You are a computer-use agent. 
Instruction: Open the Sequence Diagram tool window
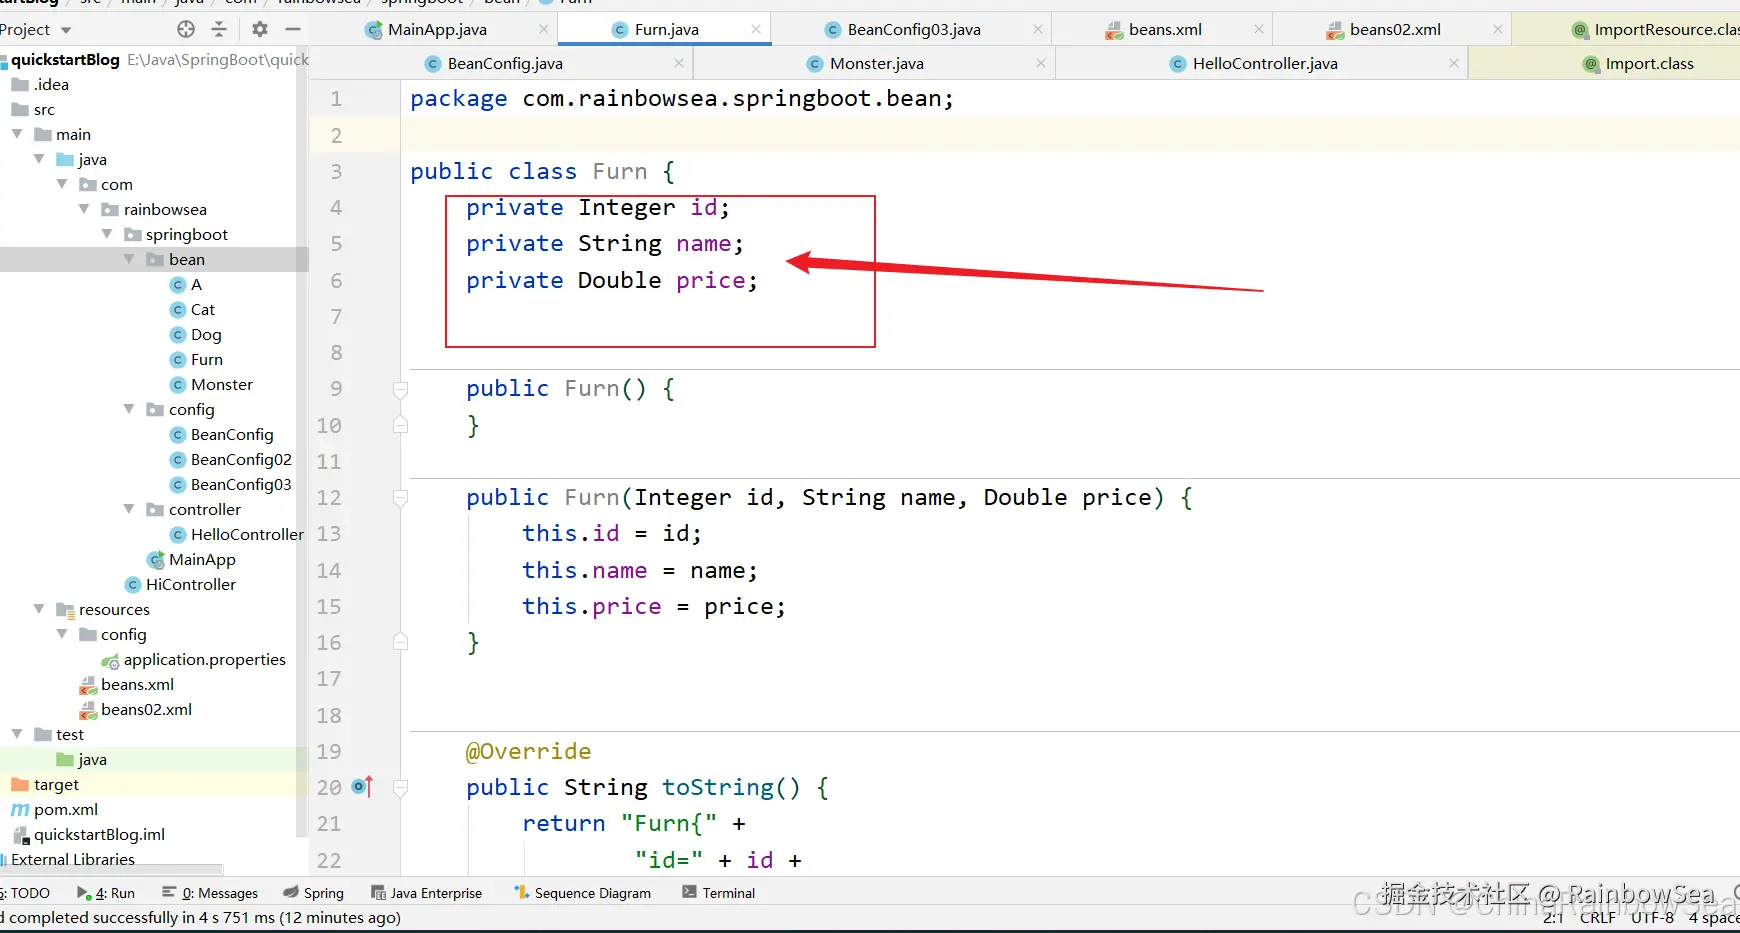click(x=582, y=893)
